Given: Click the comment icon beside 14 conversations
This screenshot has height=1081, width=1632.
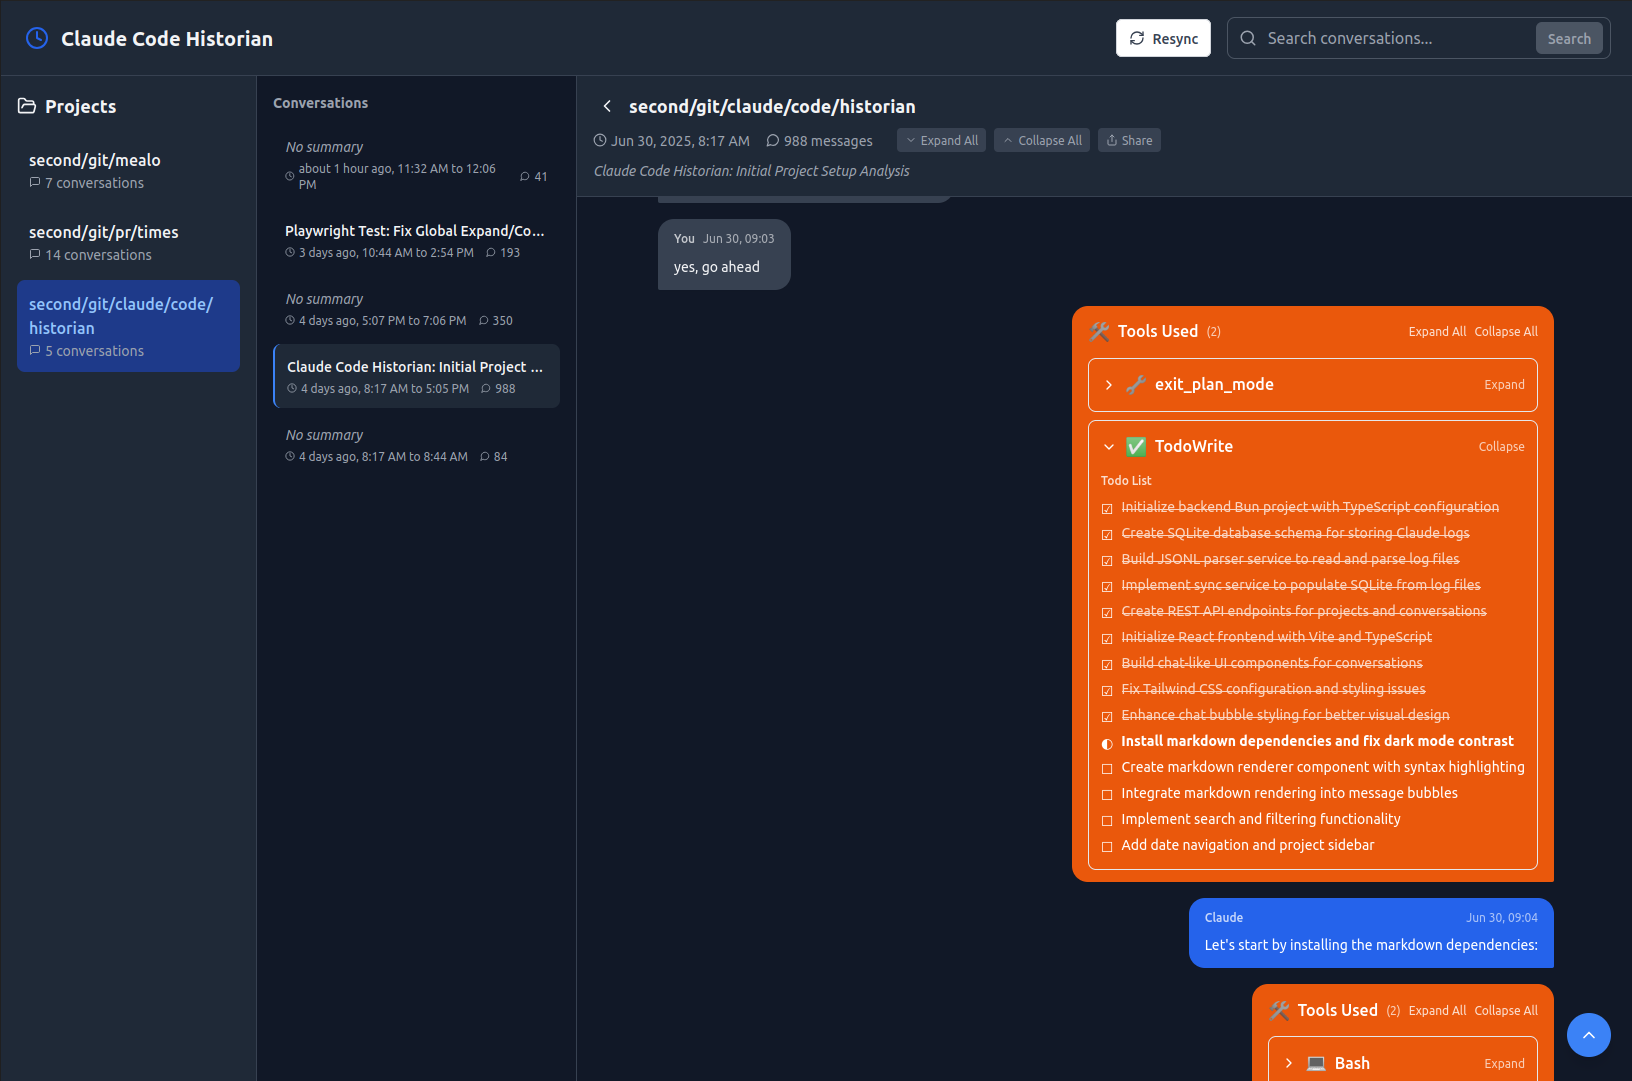Looking at the screenshot, I should (x=35, y=255).
